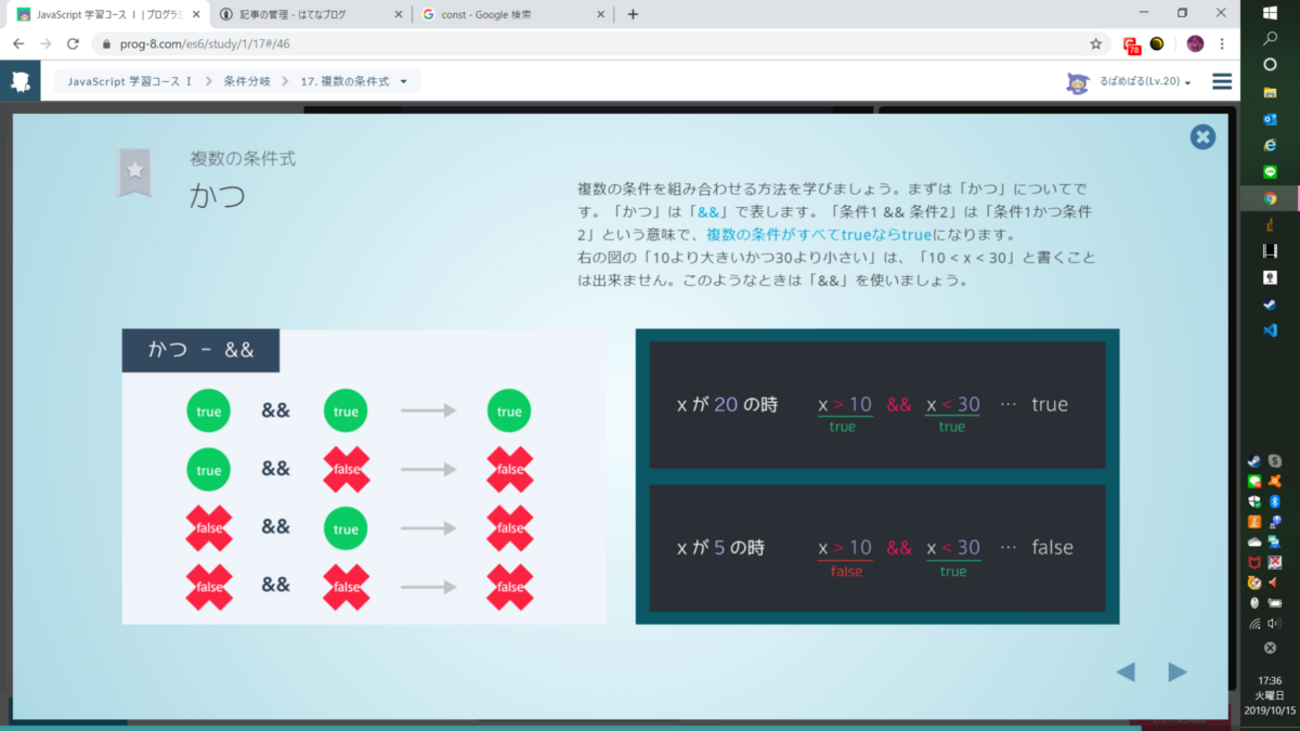Reload the current page
1300x731 pixels.
(x=73, y=44)
